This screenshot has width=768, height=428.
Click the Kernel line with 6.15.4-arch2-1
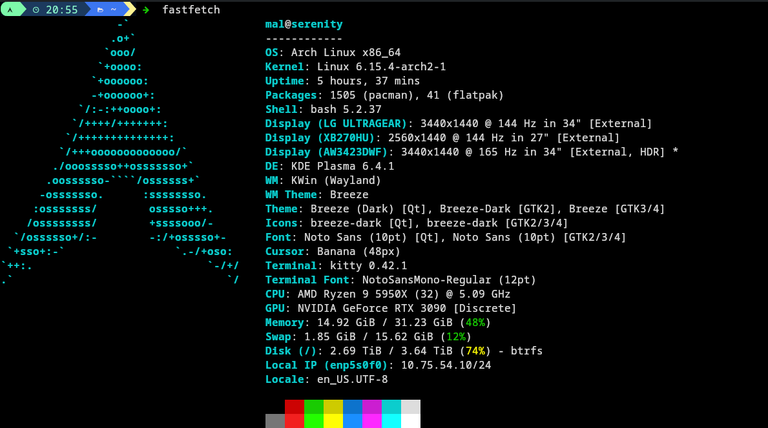point(356,67)
